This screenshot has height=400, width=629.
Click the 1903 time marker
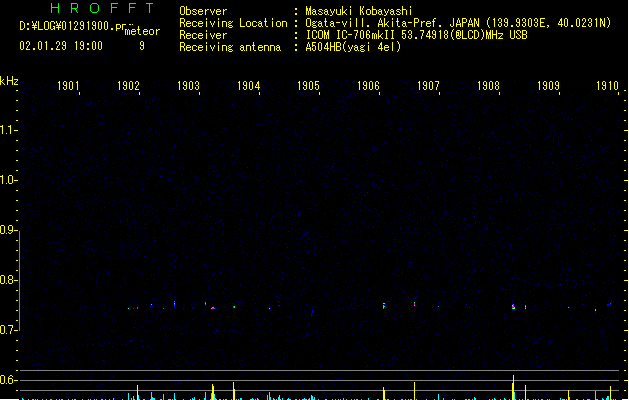pos(188,86)
